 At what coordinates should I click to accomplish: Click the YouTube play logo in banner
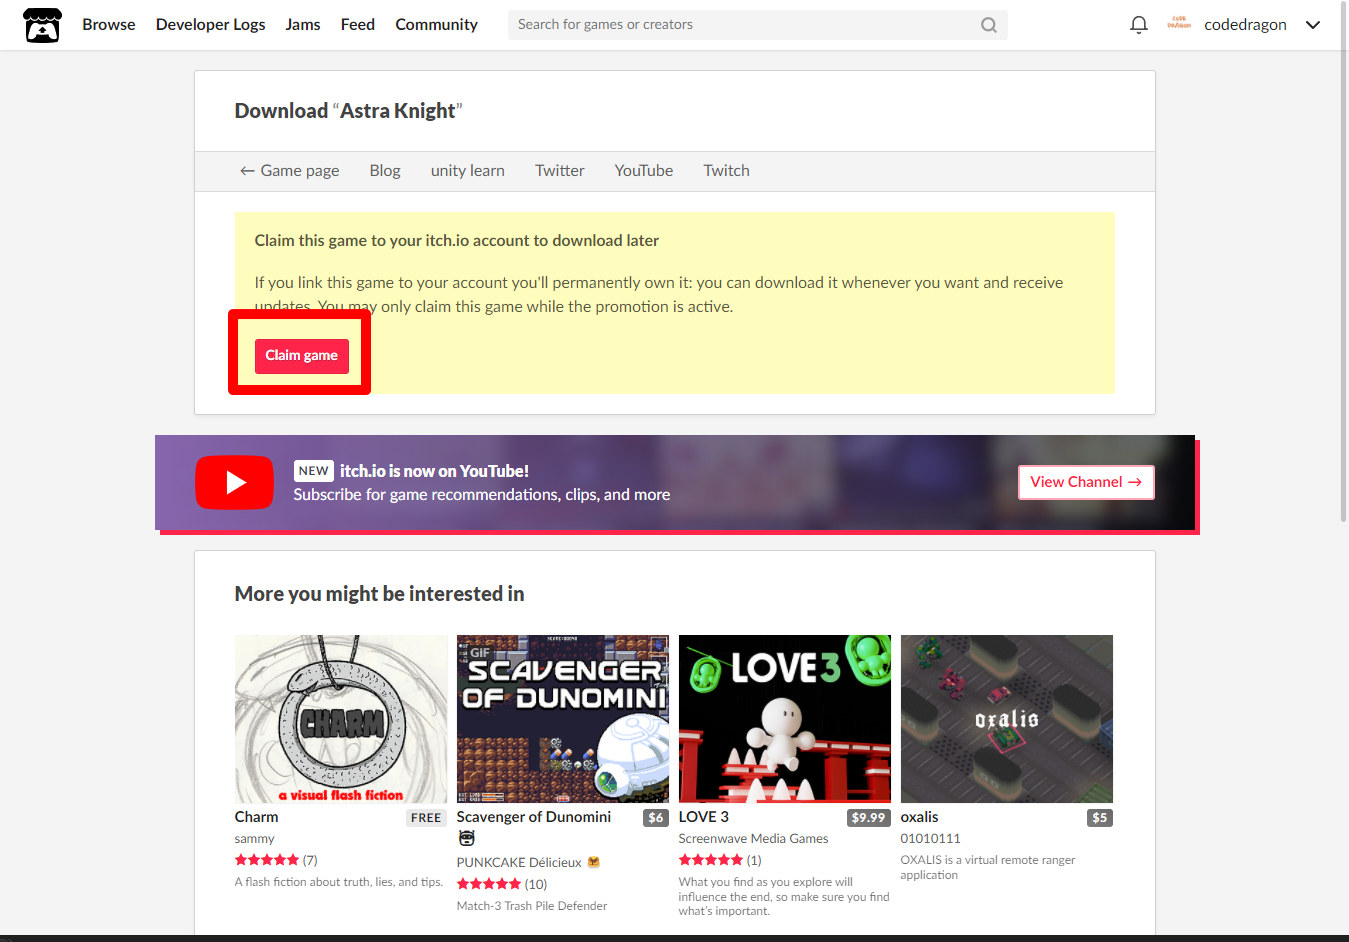(x=234, y=482)
